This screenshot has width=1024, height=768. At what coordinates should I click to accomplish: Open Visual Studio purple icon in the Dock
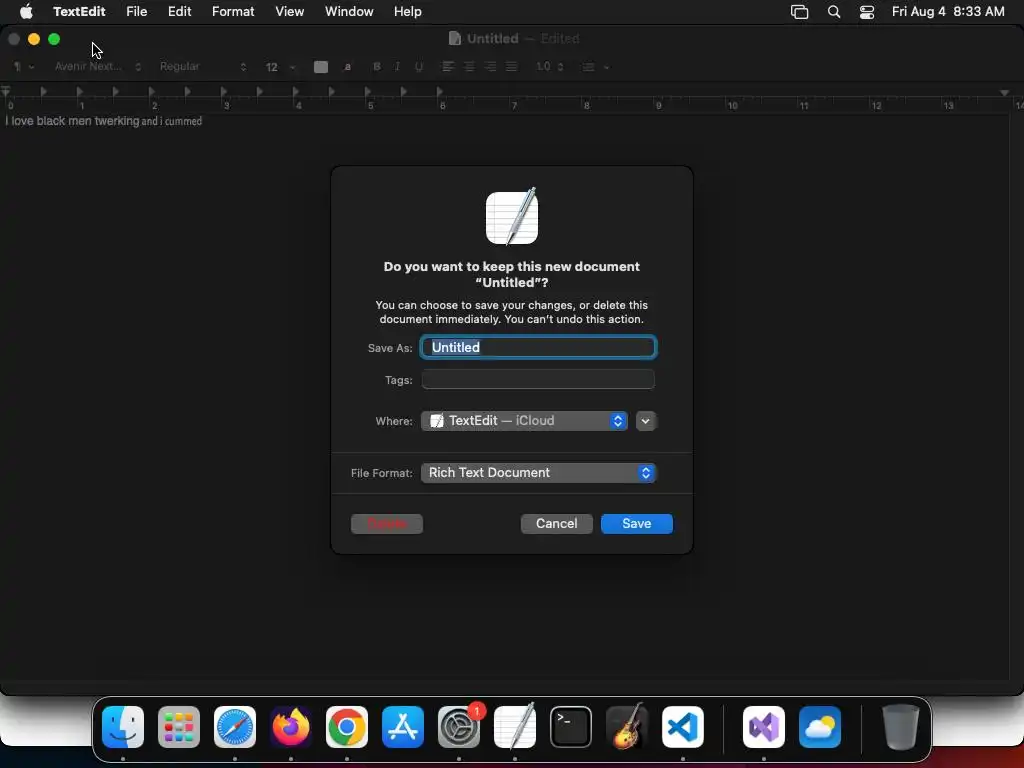[x=764, y=726]
